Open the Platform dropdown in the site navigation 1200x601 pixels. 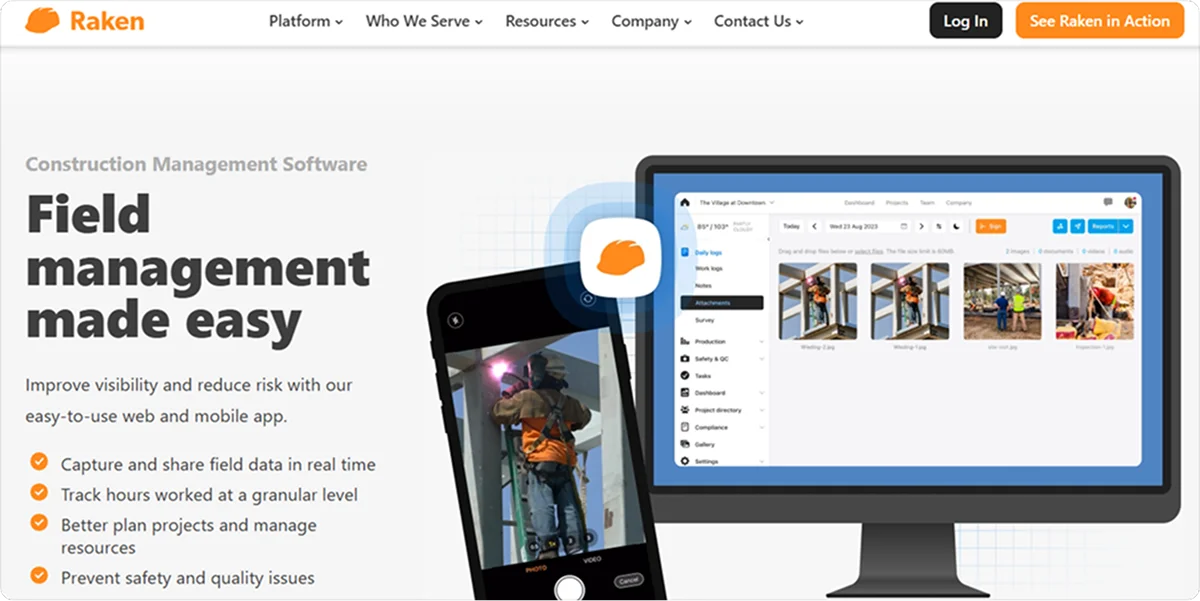coord(306,21)
